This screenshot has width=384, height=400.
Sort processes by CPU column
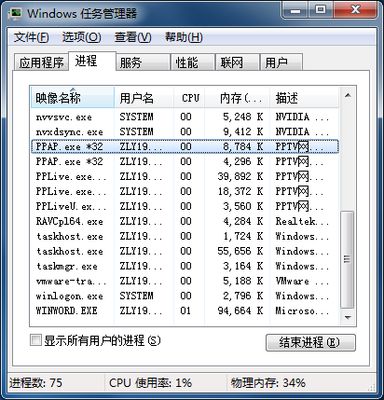189,98
